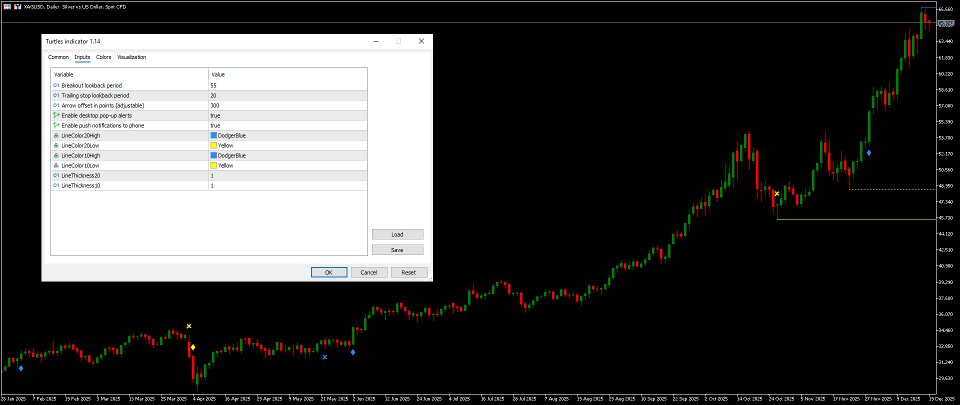Select the Breakout lookback period row label

(x=92, y=86)
